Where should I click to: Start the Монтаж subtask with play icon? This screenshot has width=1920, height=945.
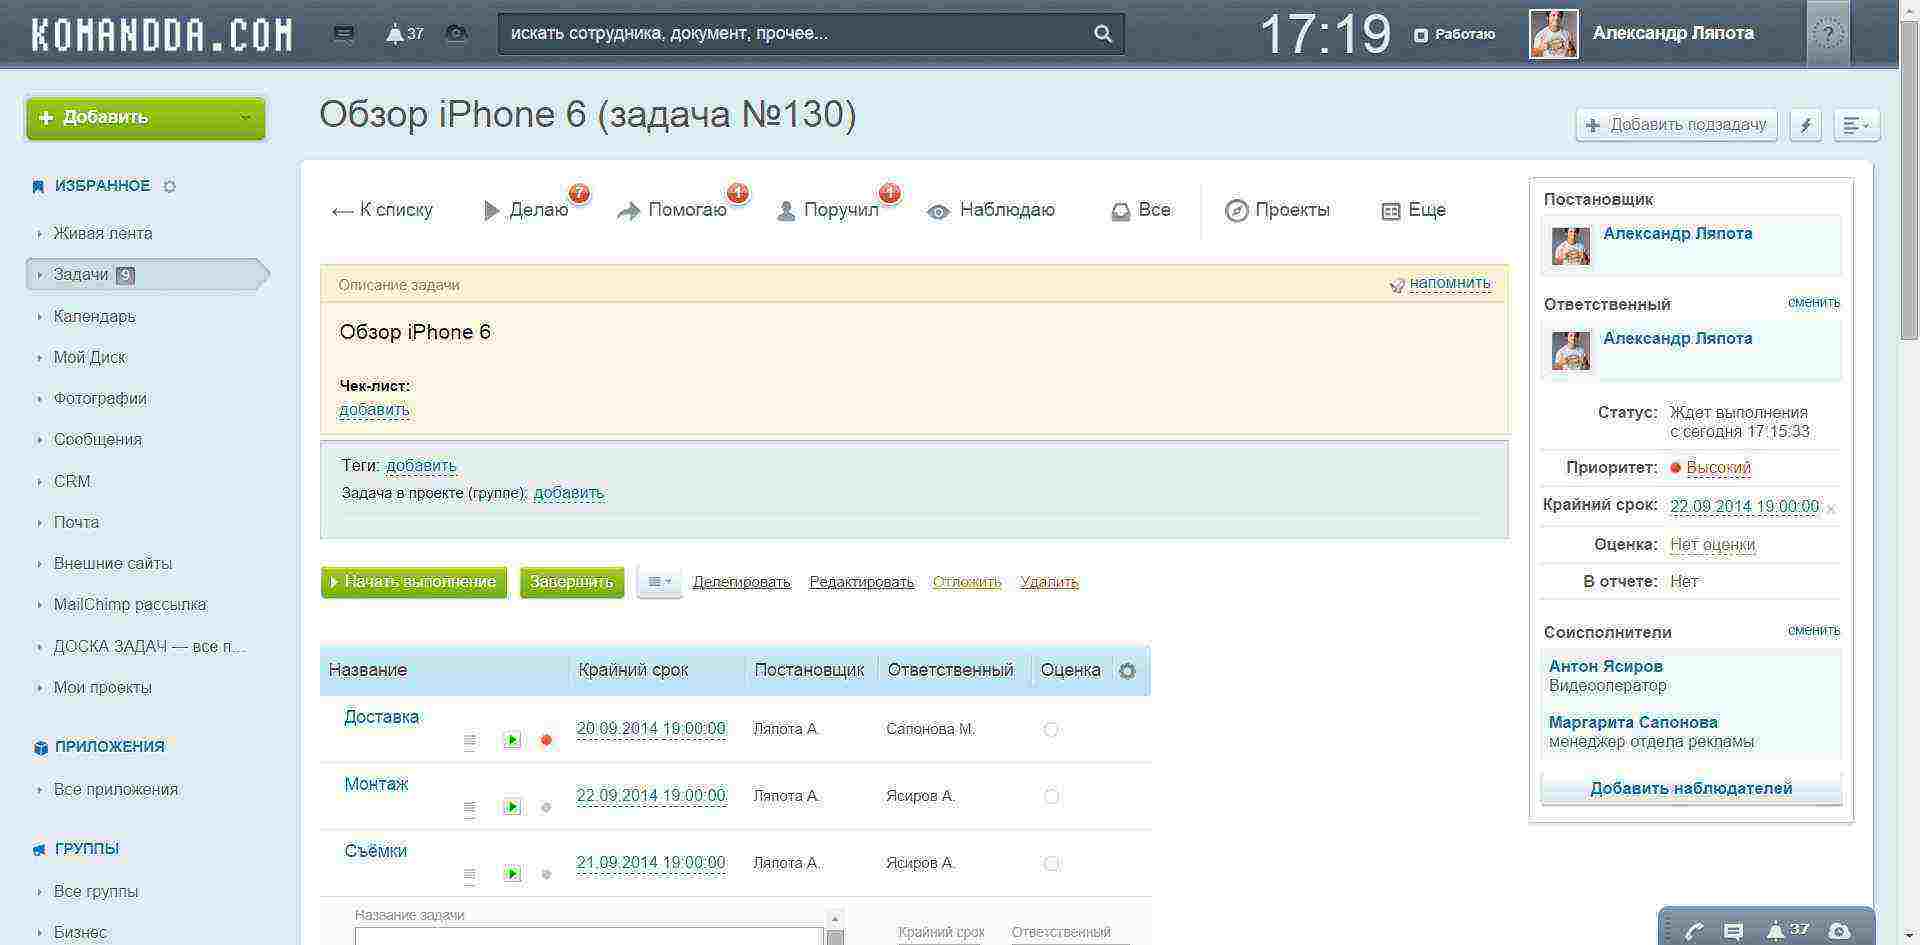pyautogui.click(x=512, y=807)
